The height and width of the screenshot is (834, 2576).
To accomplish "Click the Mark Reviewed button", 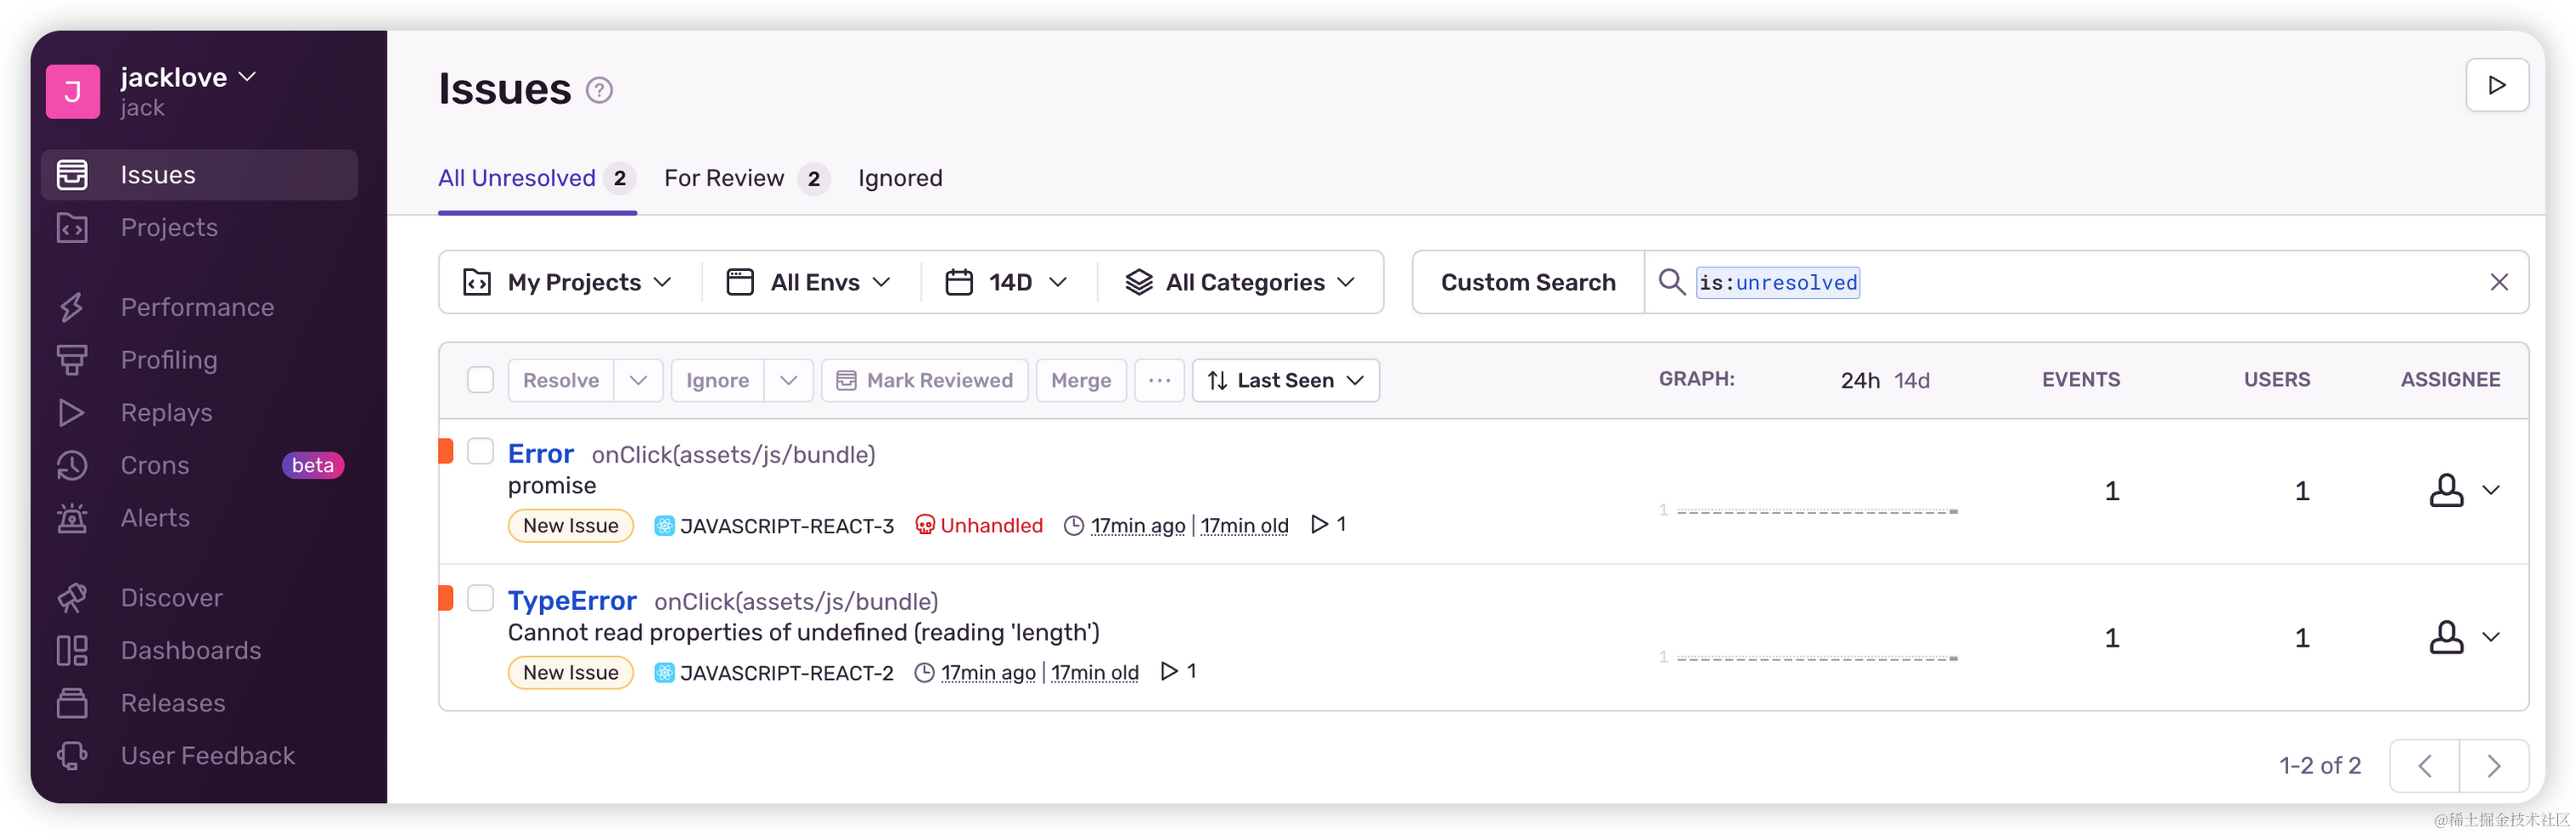I will (x=924, y=380).
